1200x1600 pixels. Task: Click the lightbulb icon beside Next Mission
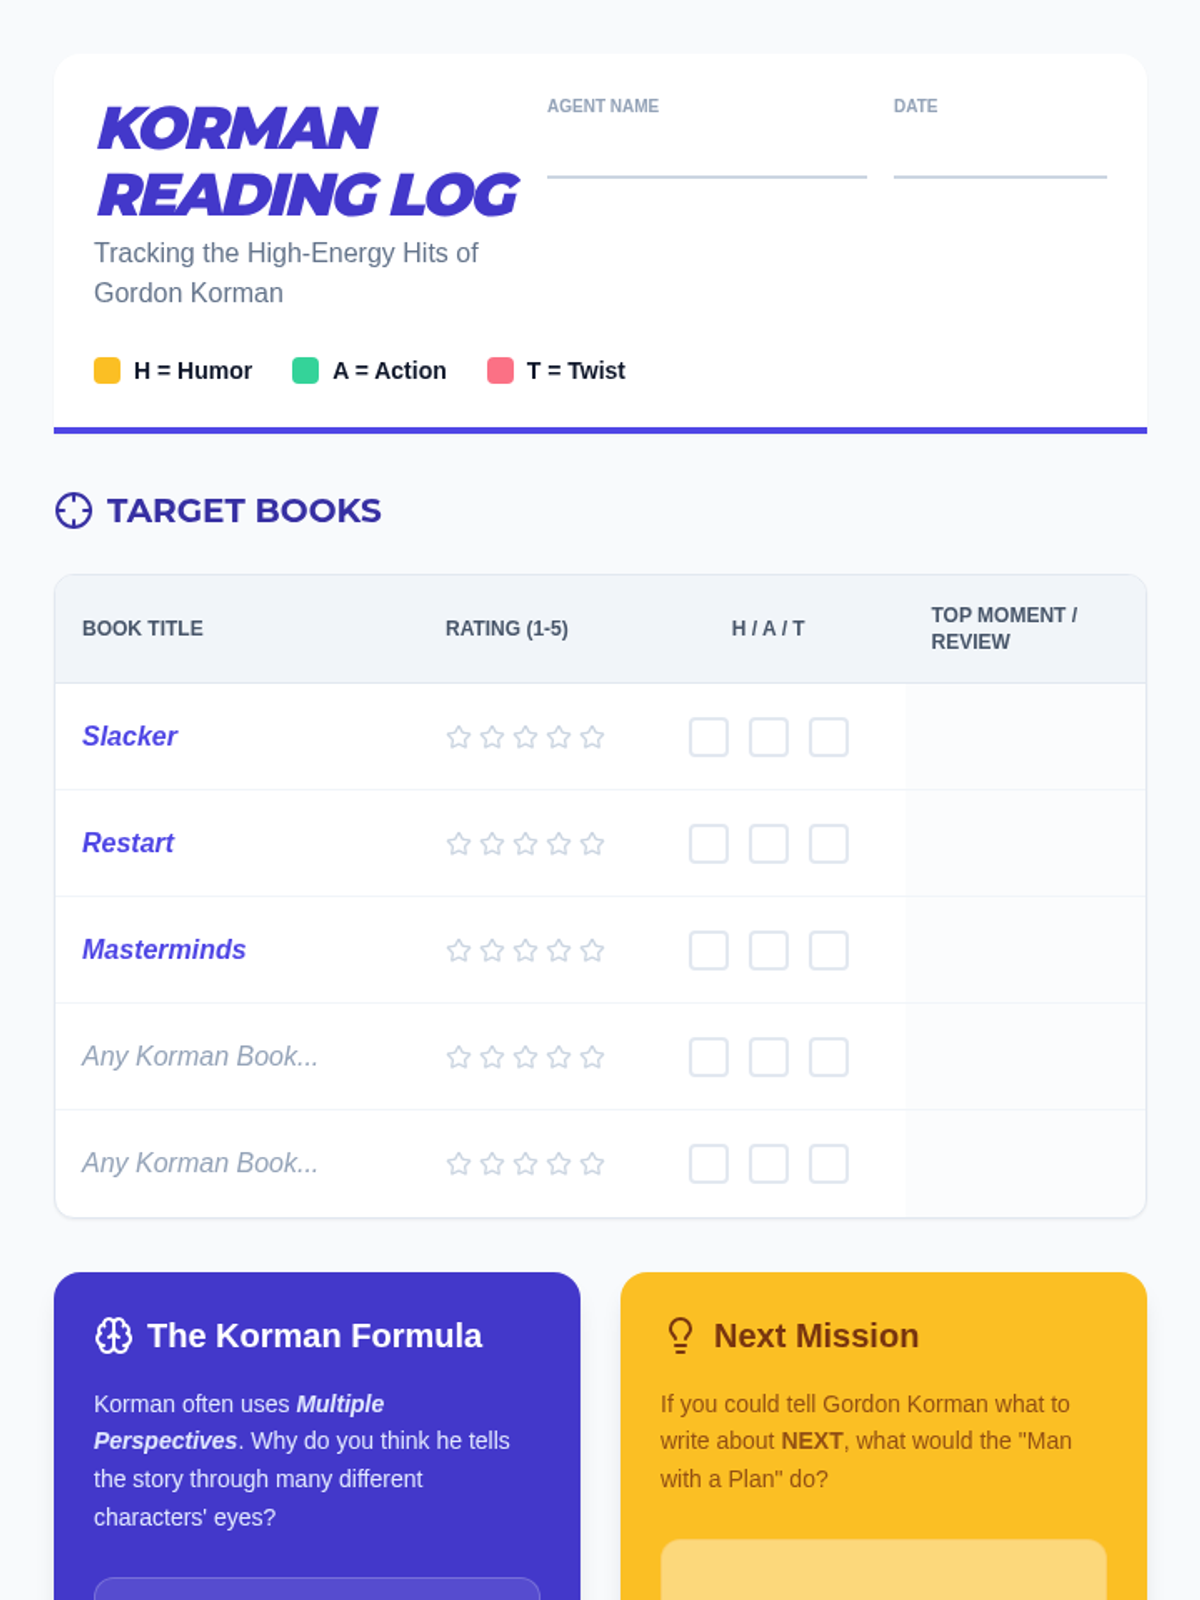[x=680, y=1336]
